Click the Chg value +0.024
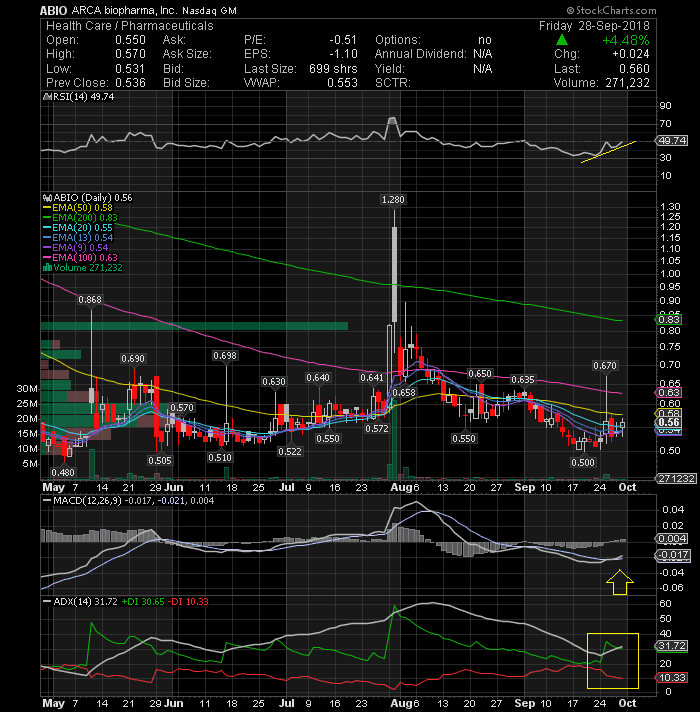Screen dimensions: 700x712 tap(631, 54)
